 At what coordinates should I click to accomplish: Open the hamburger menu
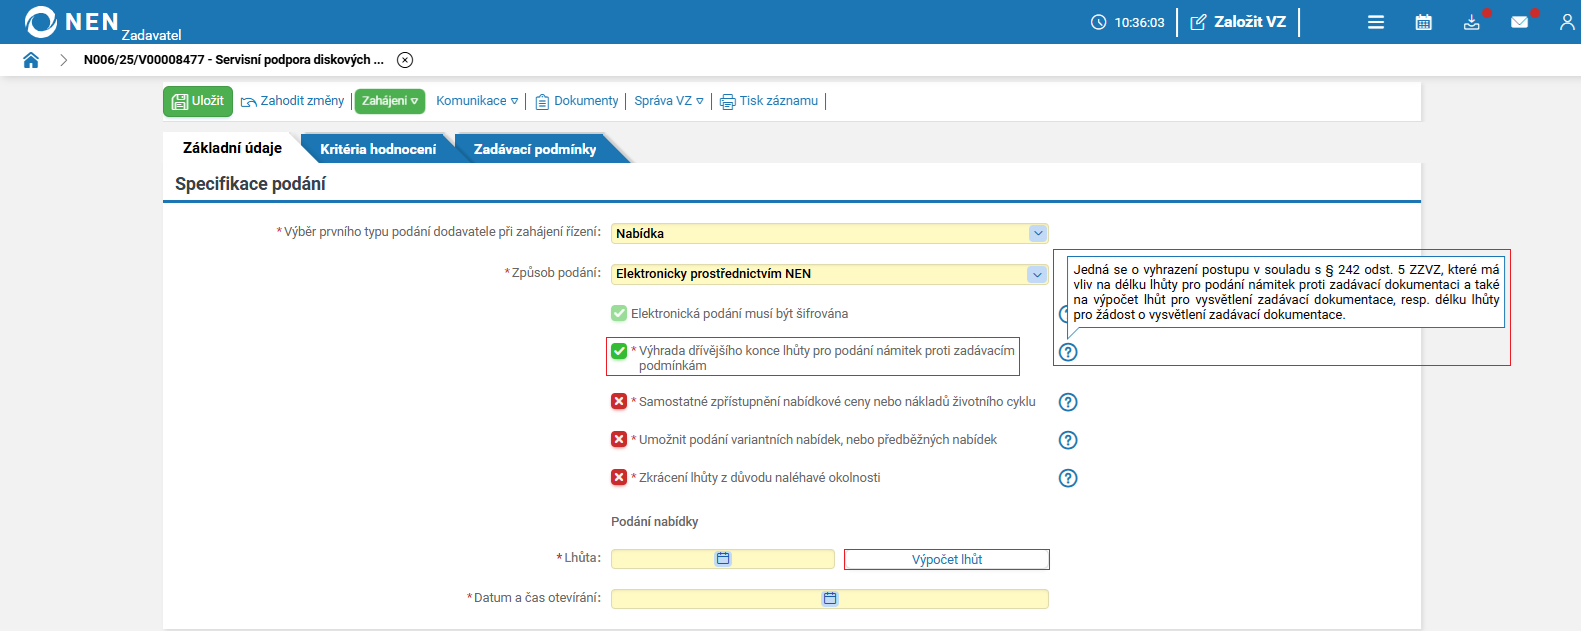[x=1376, y=22]
